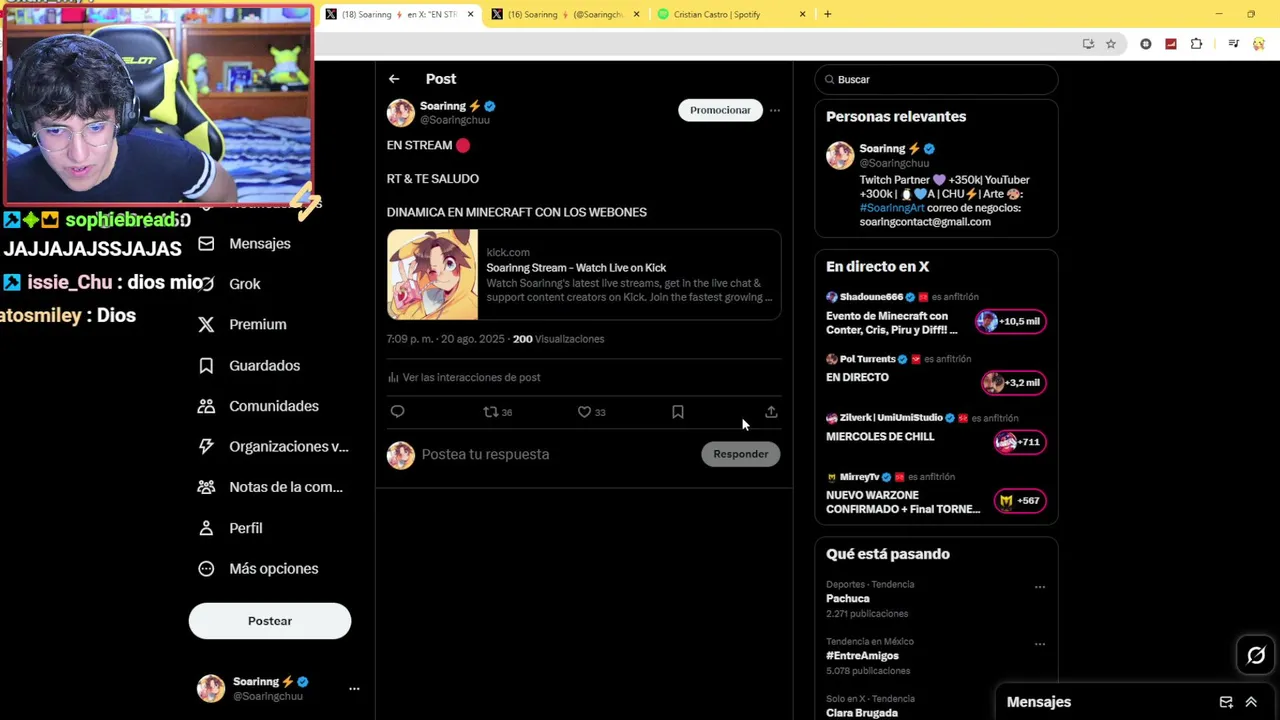Viewport: 1280px width, 720px height.
Task: Open the Clara Brugada trending topic
Action: (862, 713)
